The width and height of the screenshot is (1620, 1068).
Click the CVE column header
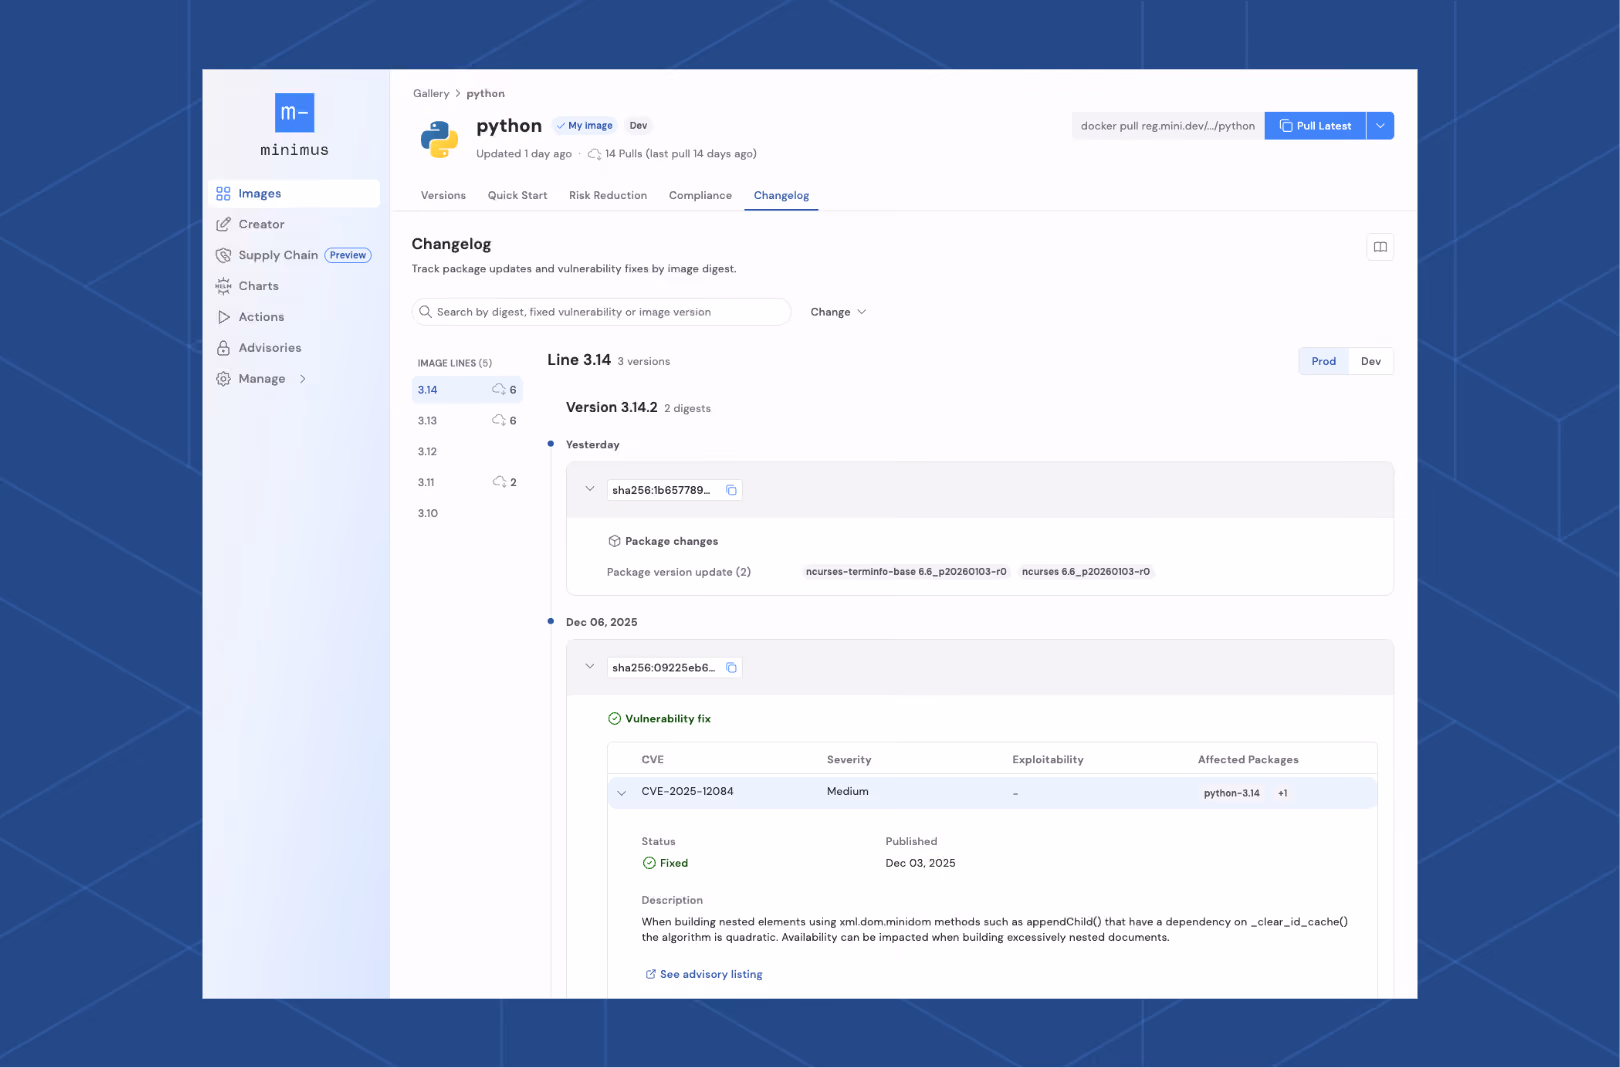[652, 760]
